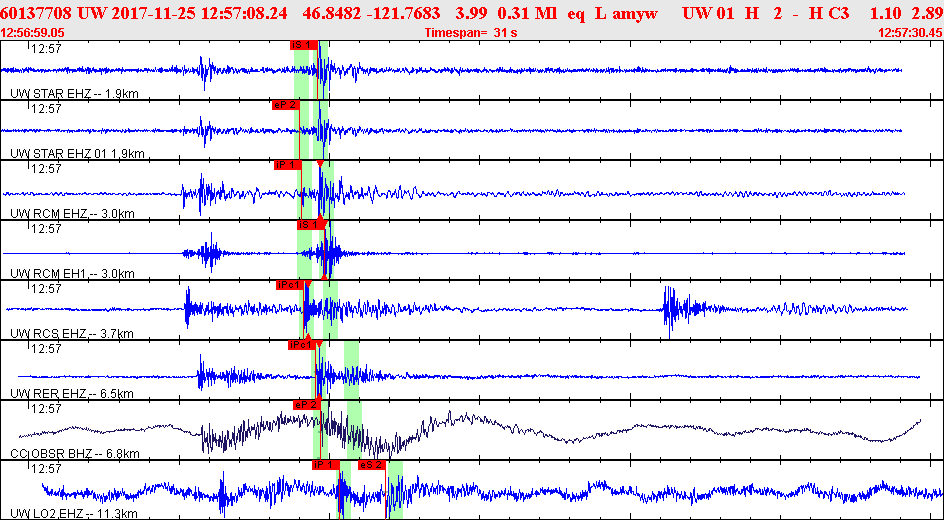Click the eP 2 pick flag on OBSR BHZ

click(x=305, y=405)
